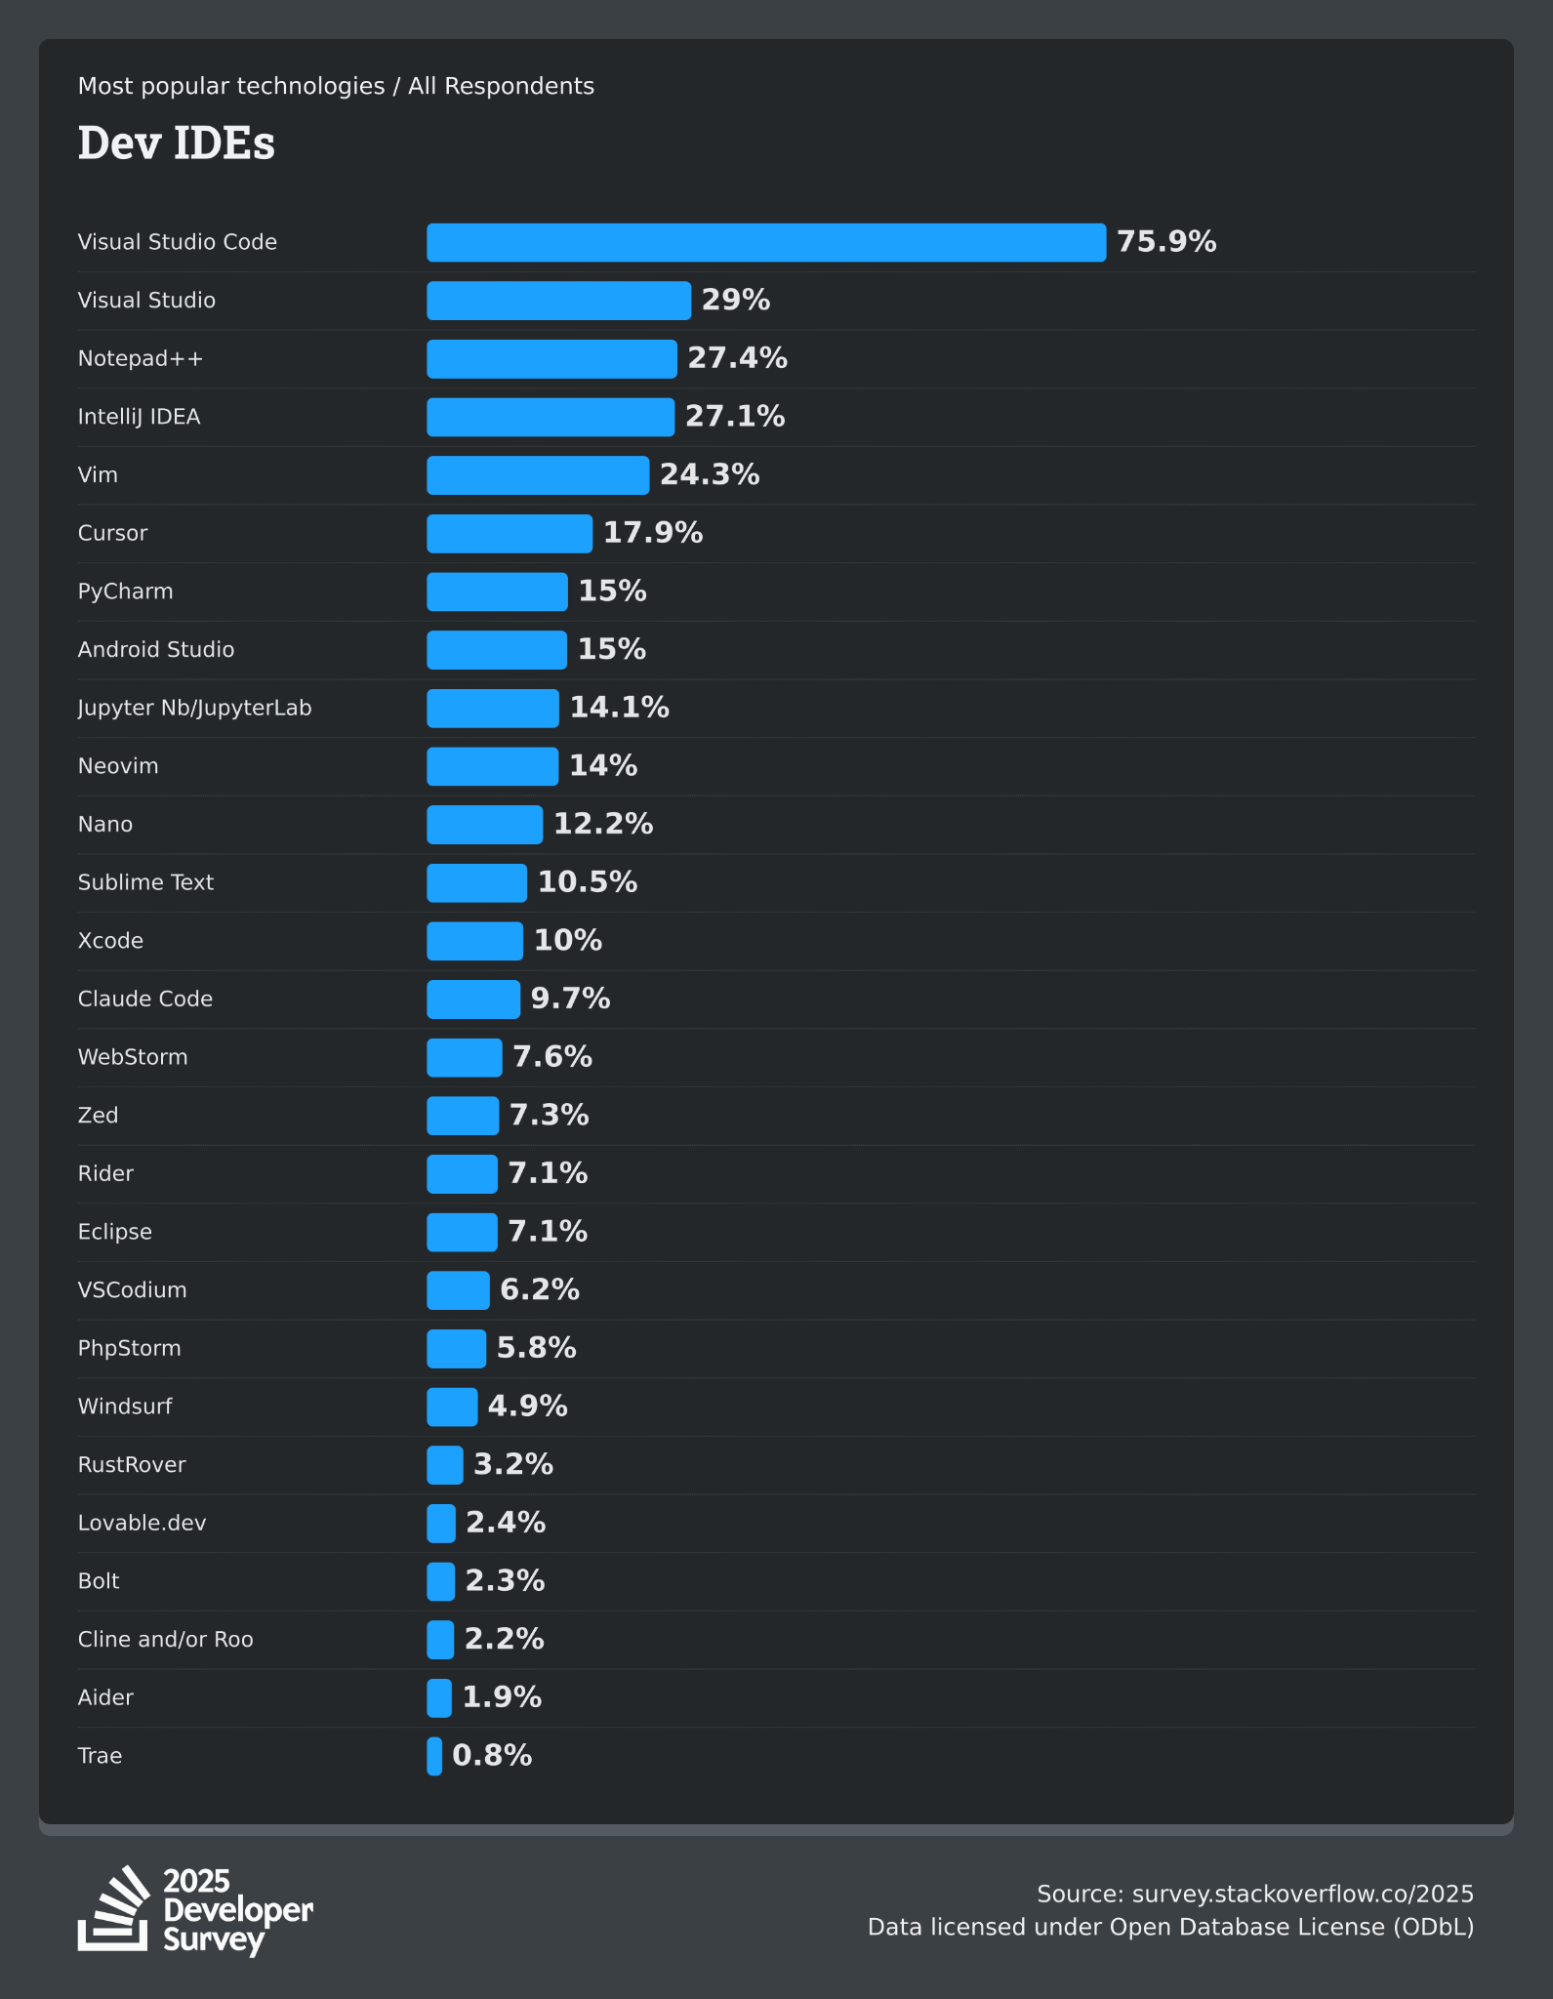1553x1999 pixels.
Task: Click the Stack Overflow logo icon
Action: pos(114,1908)
